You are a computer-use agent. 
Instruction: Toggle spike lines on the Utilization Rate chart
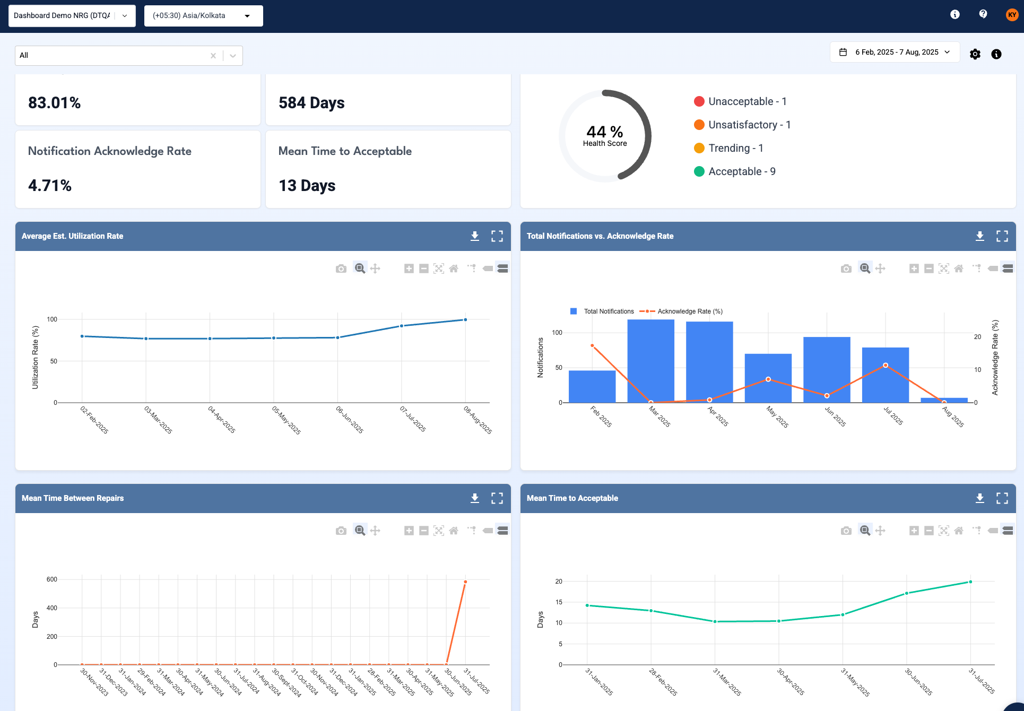(472, 268)
